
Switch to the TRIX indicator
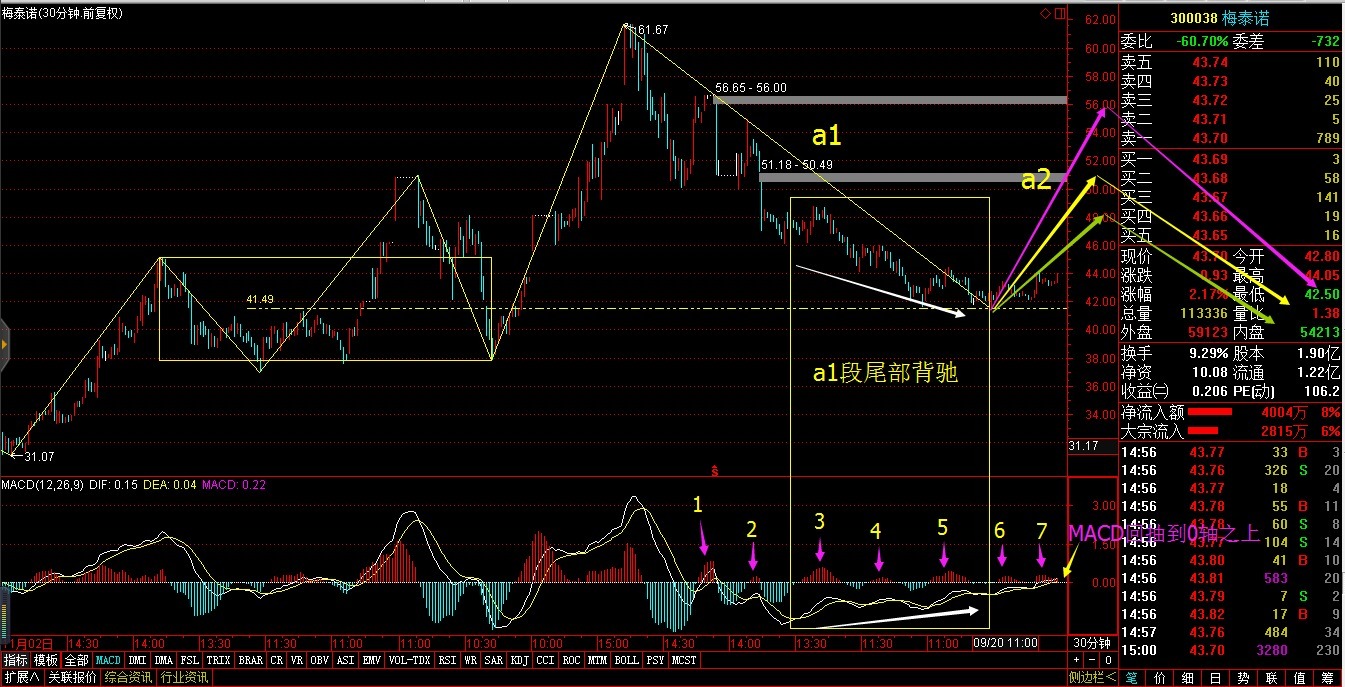tap(219, 660)
